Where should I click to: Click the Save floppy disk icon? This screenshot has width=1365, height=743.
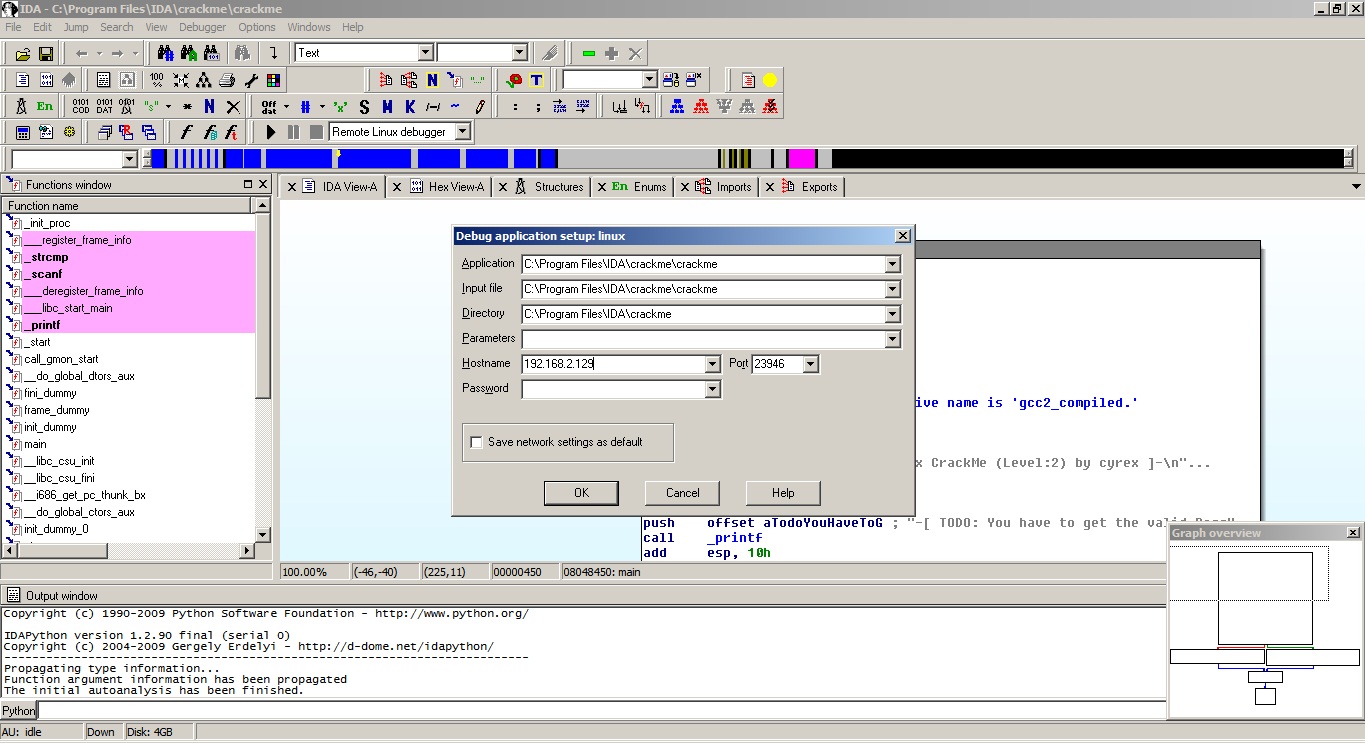click(46, 53)
